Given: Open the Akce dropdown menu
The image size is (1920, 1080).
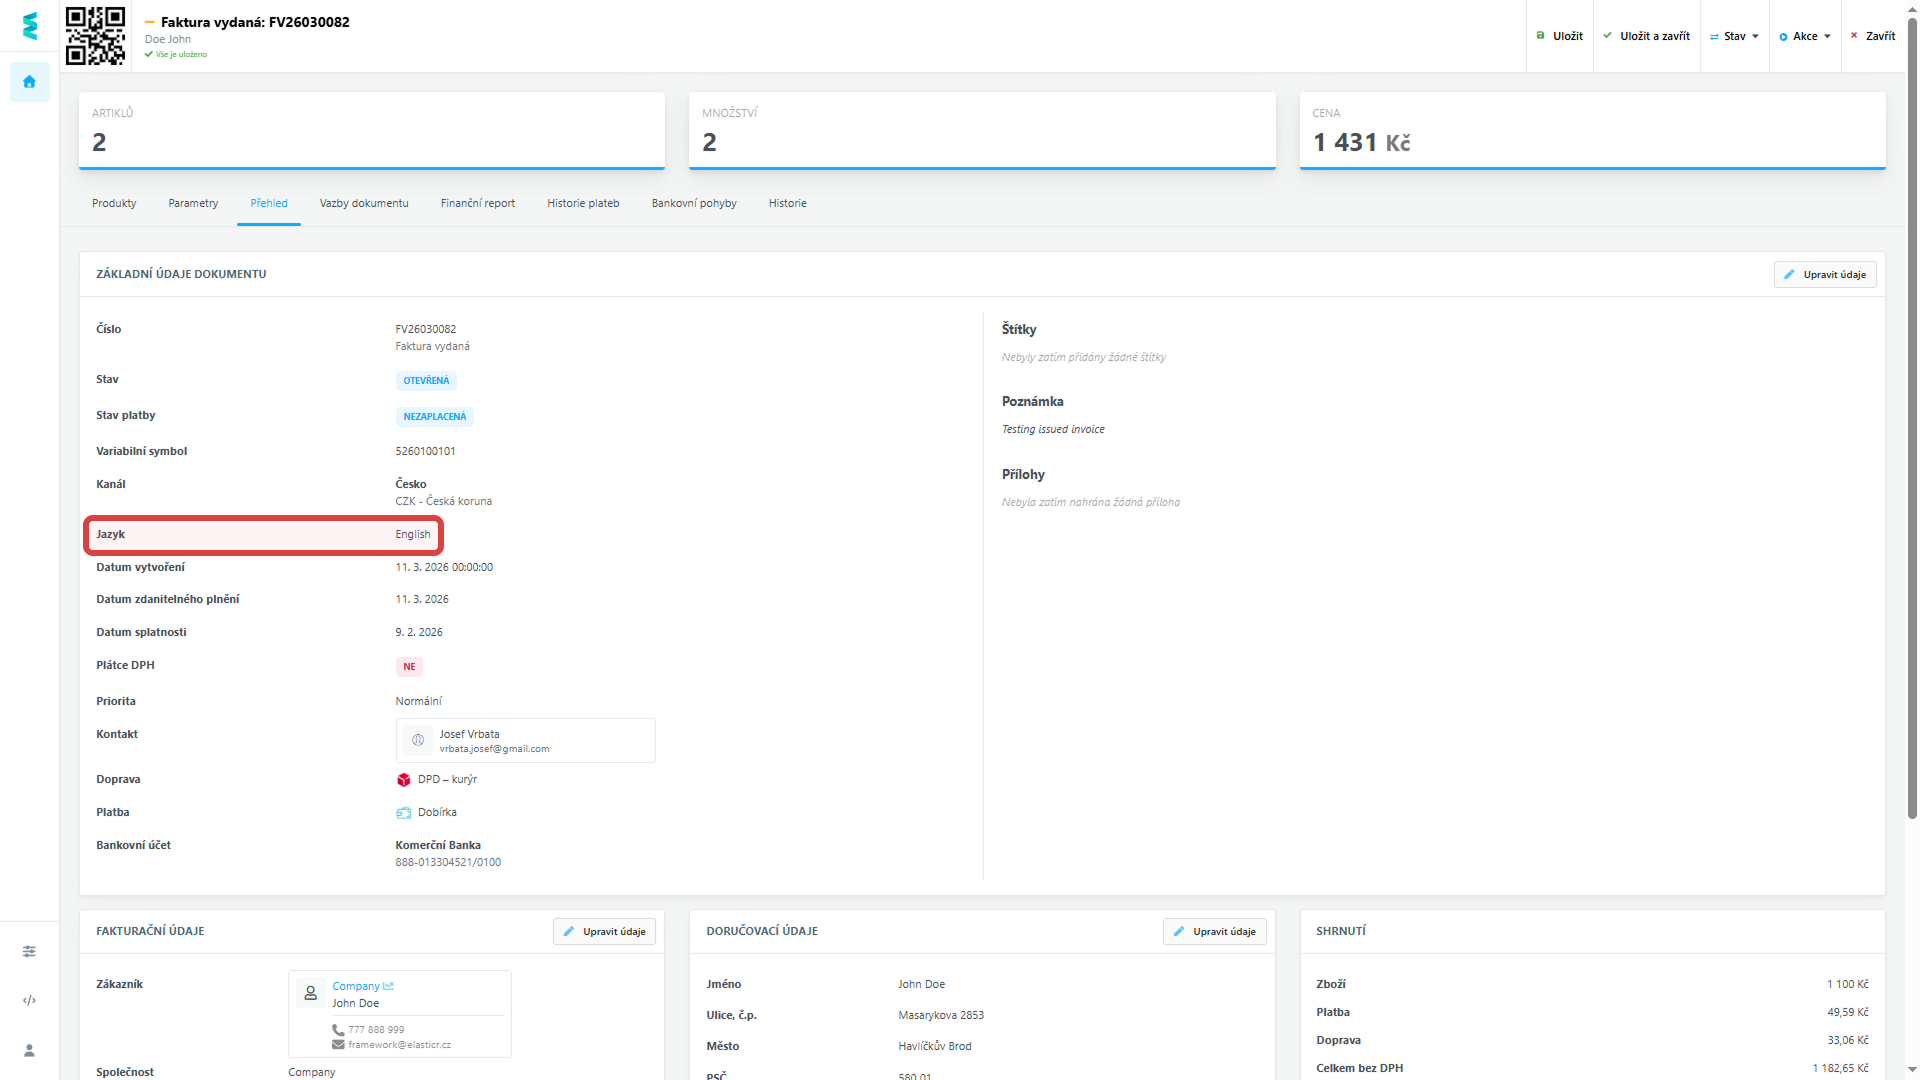Looking at the screenshot, I should pos(1804,36).
